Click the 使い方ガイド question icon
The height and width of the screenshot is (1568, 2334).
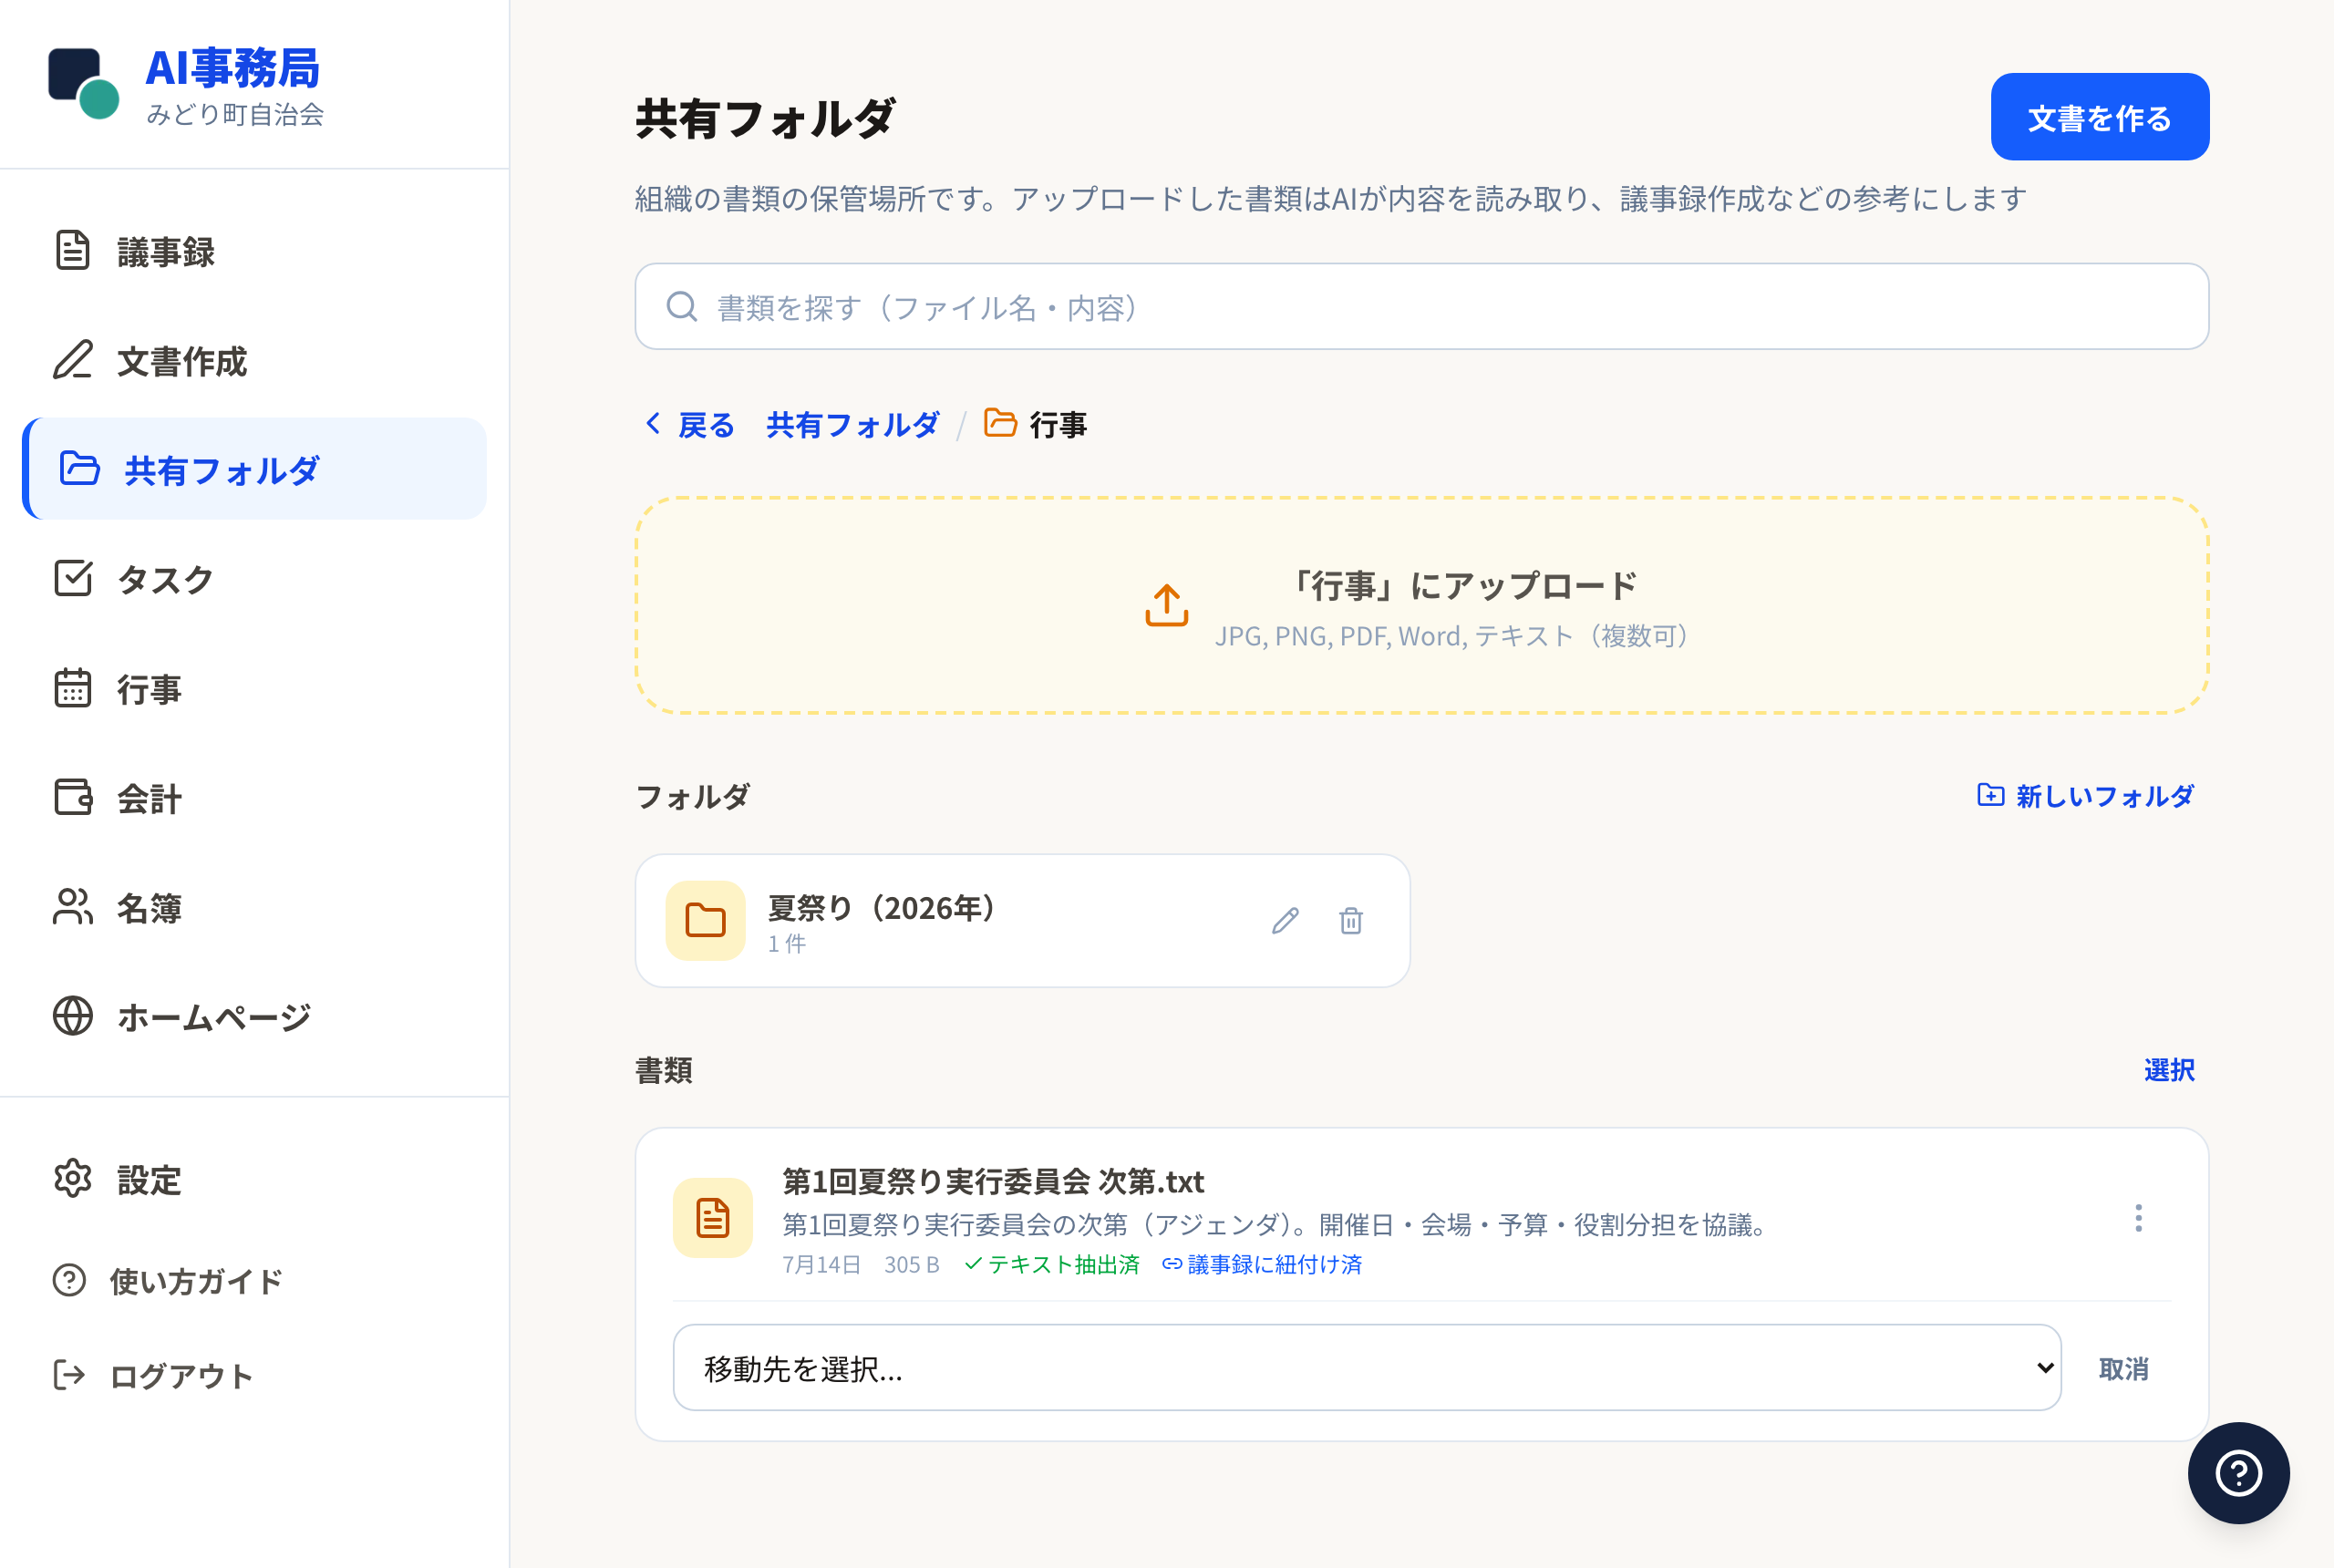pyautogui.click(x=68, y=1280)
